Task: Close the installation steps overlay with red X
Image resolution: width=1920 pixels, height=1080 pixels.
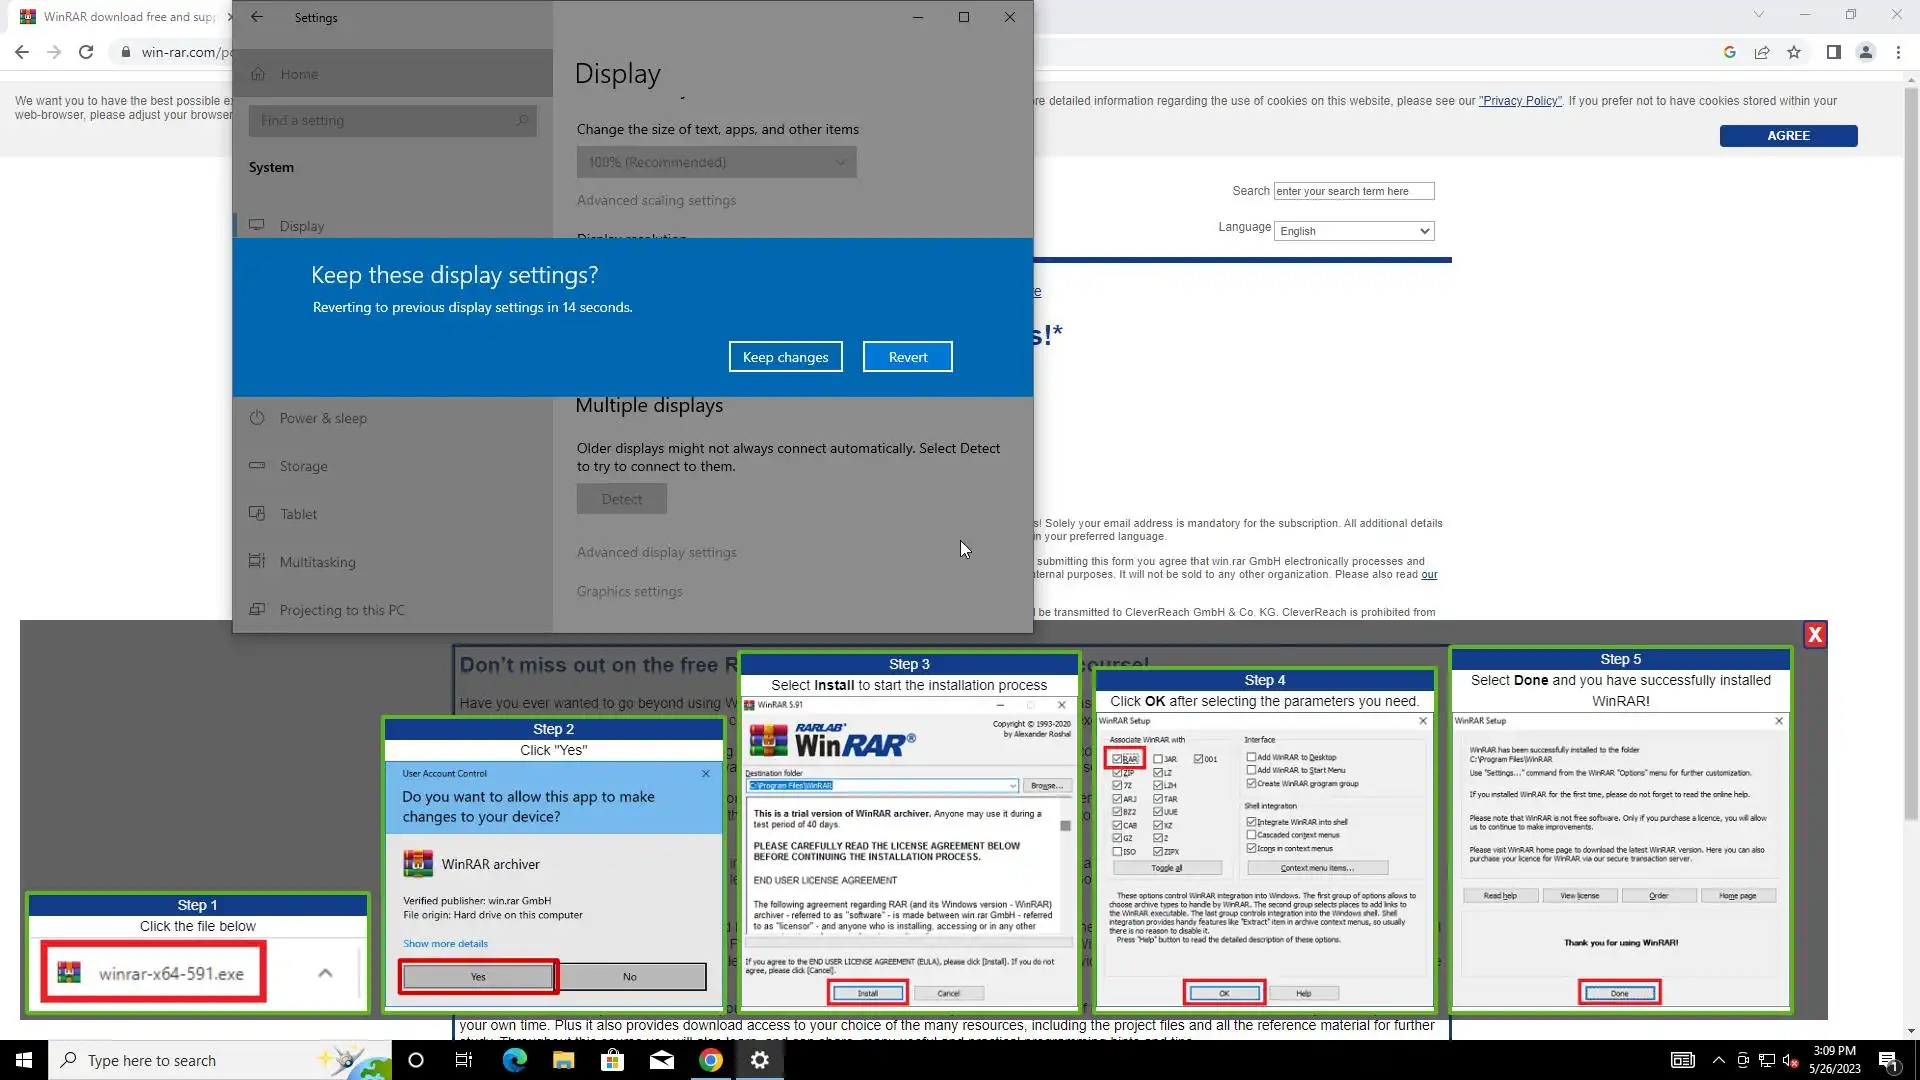Action: [x=1815, y=635]
